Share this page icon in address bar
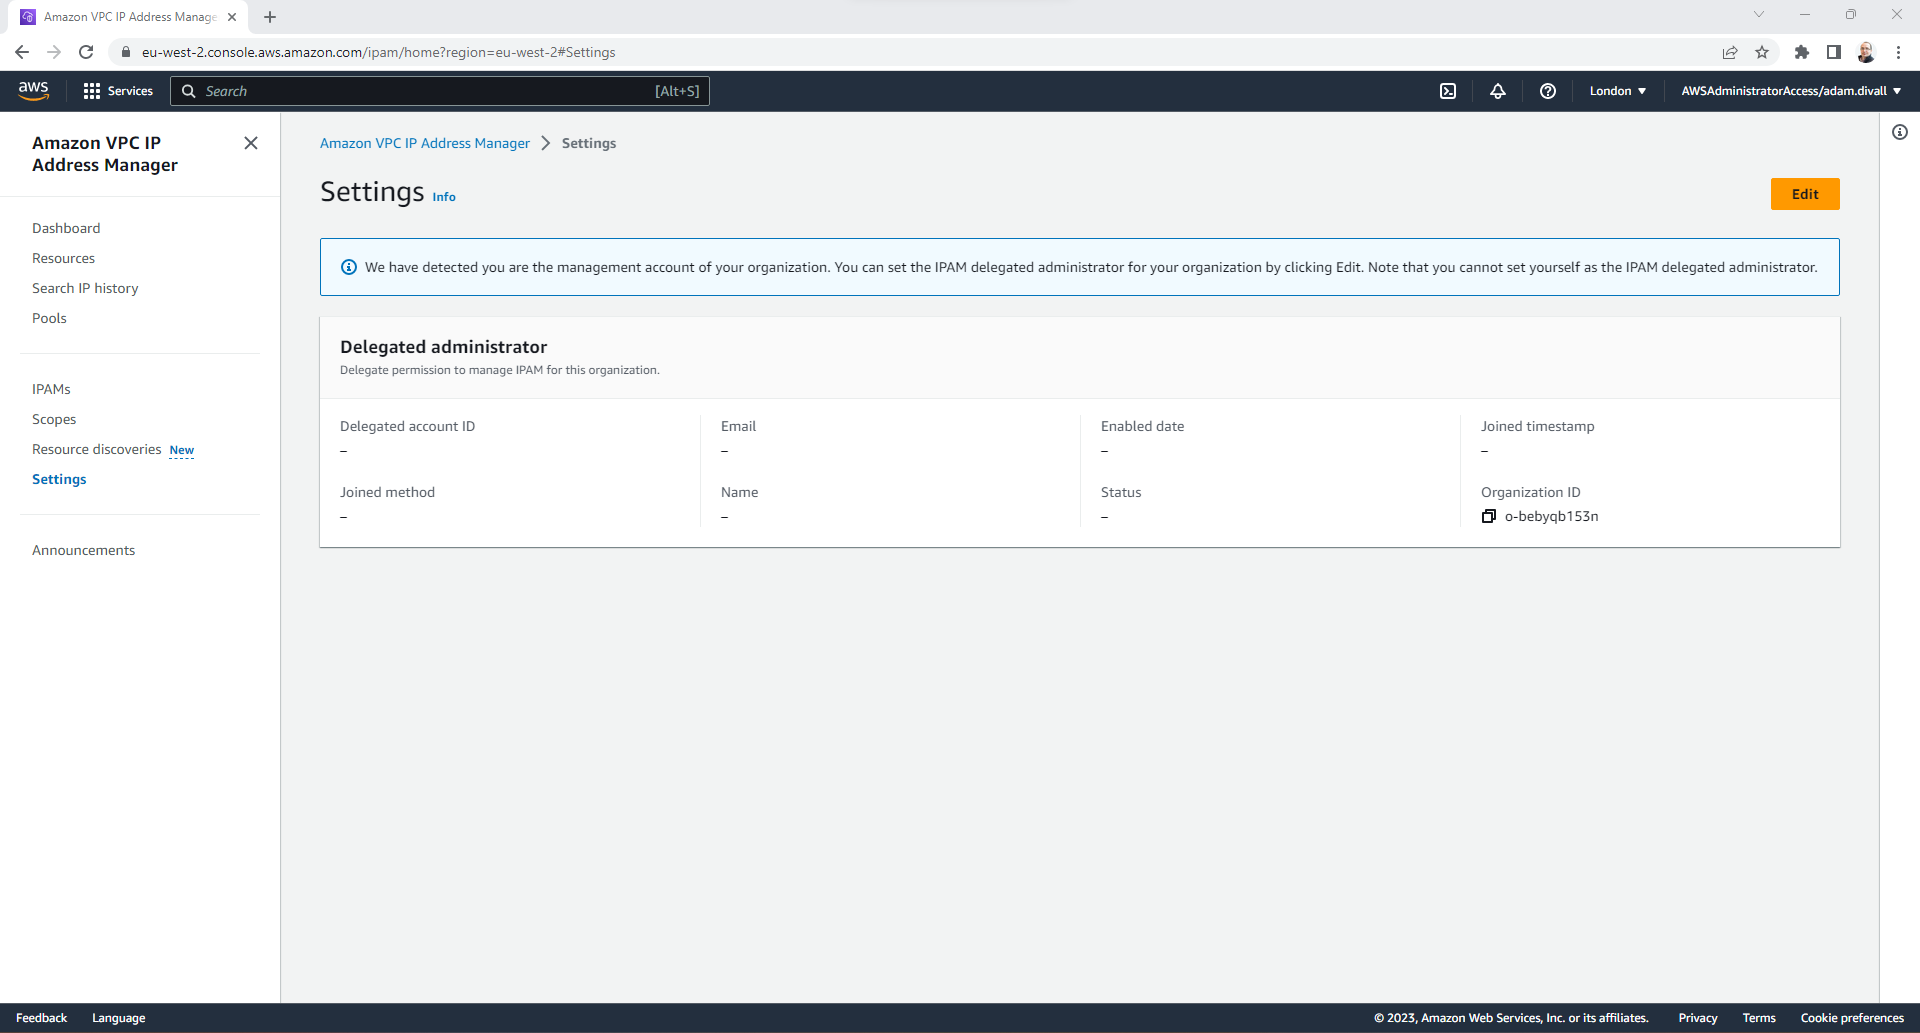 click(x=1730, y=52)
